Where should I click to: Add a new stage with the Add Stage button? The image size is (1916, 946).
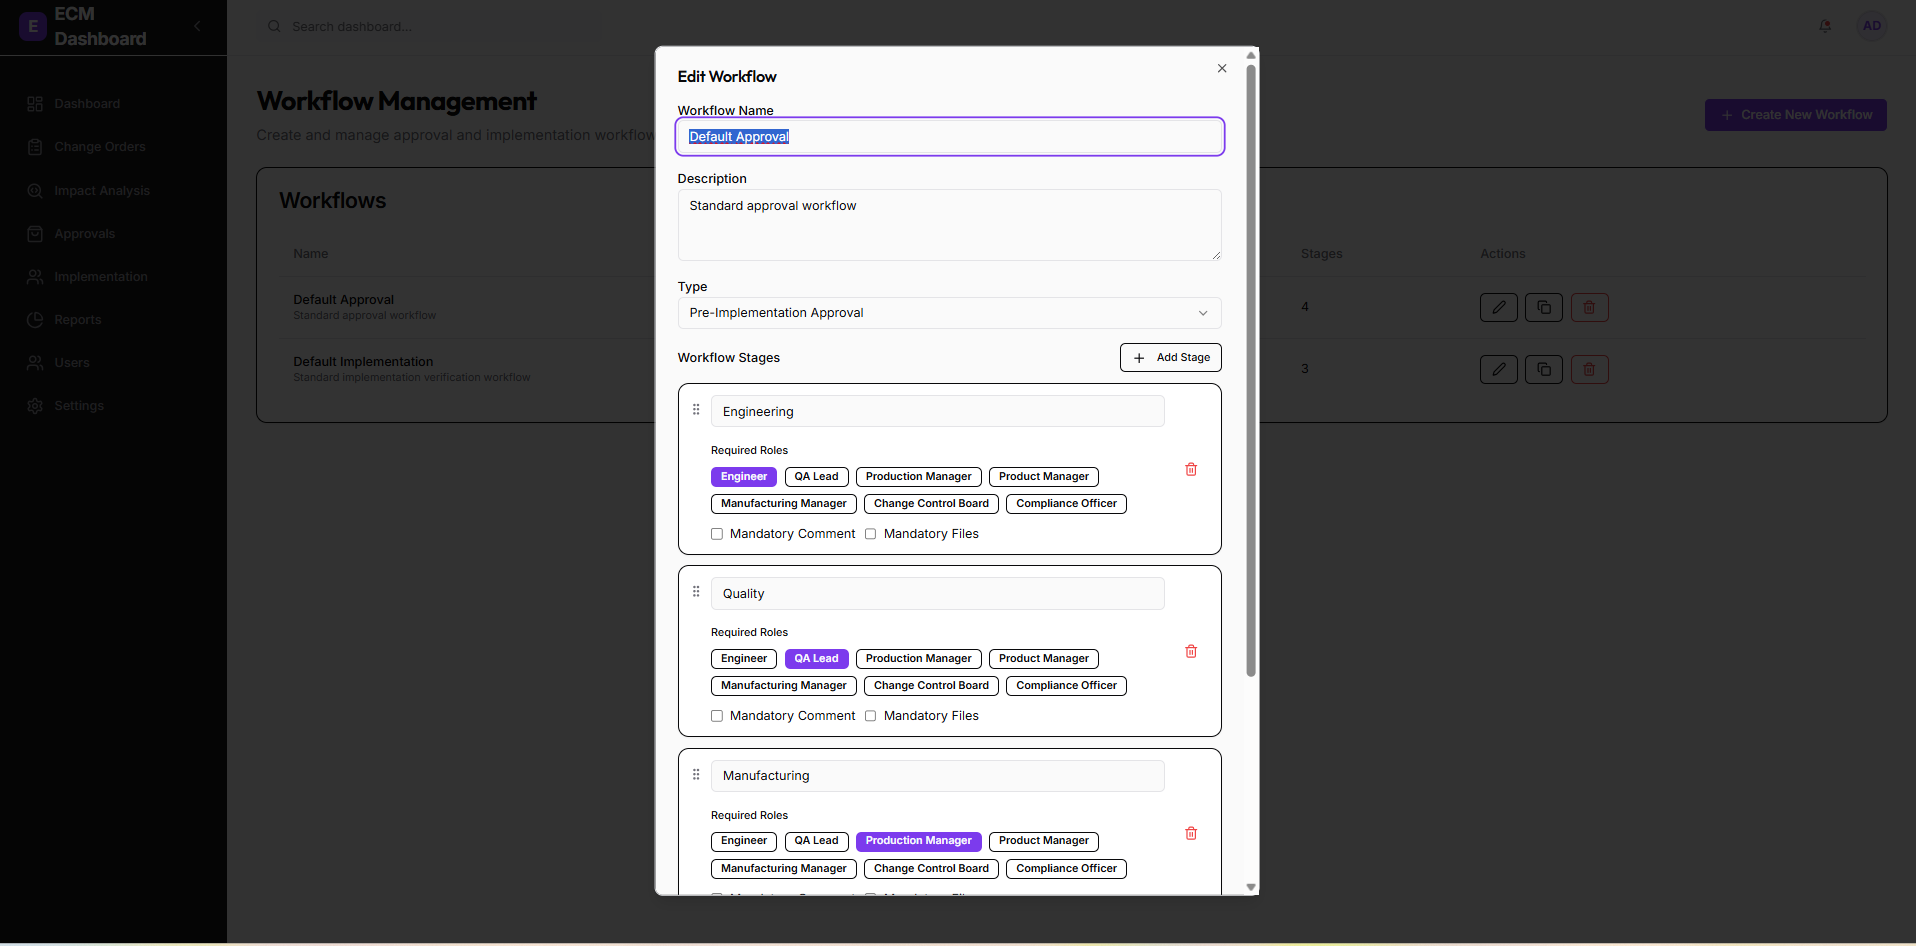(1170, 357)
